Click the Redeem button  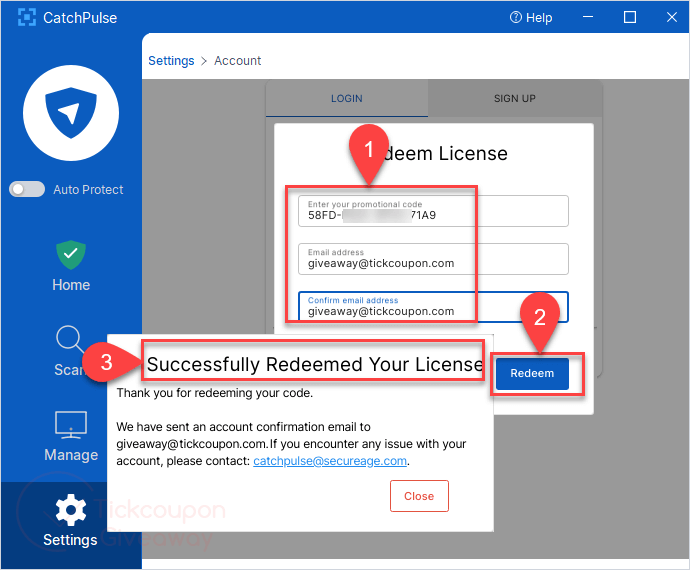[532, 374]
